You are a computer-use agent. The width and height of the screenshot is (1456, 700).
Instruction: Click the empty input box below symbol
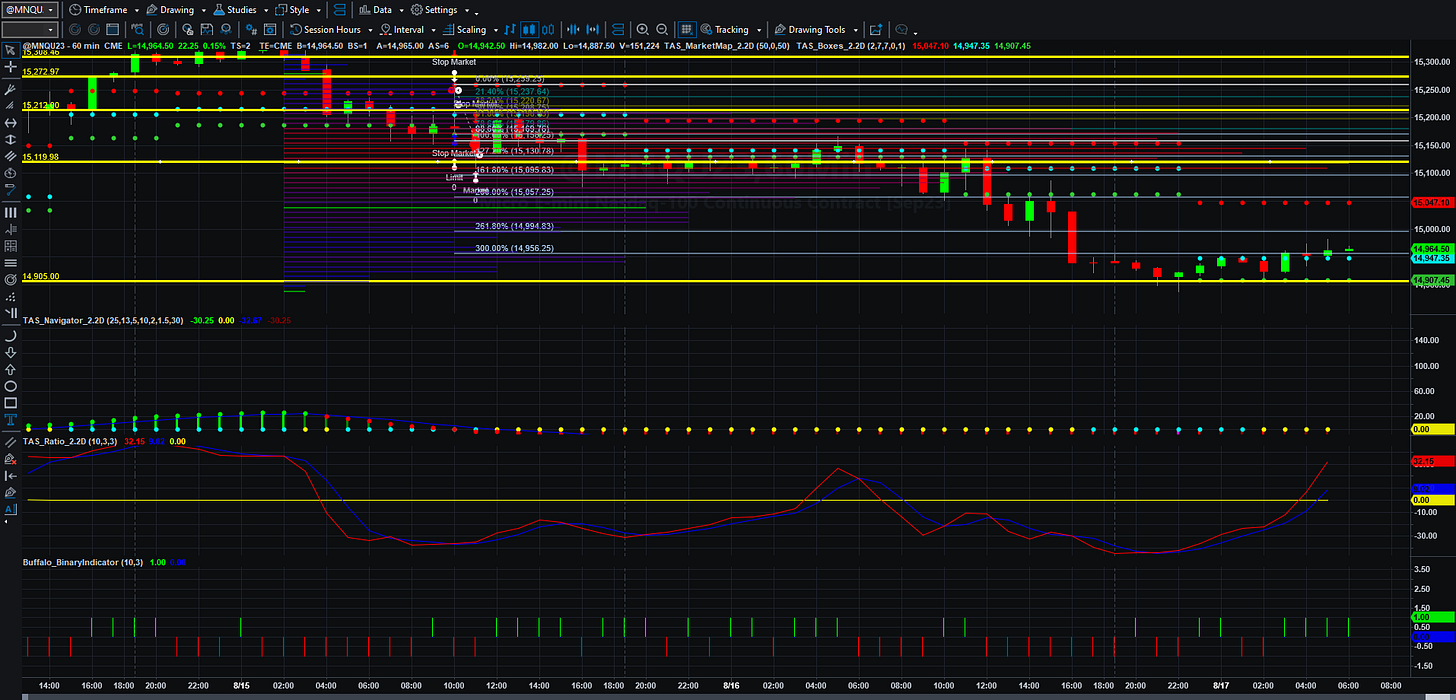click(x=29, y=30)
